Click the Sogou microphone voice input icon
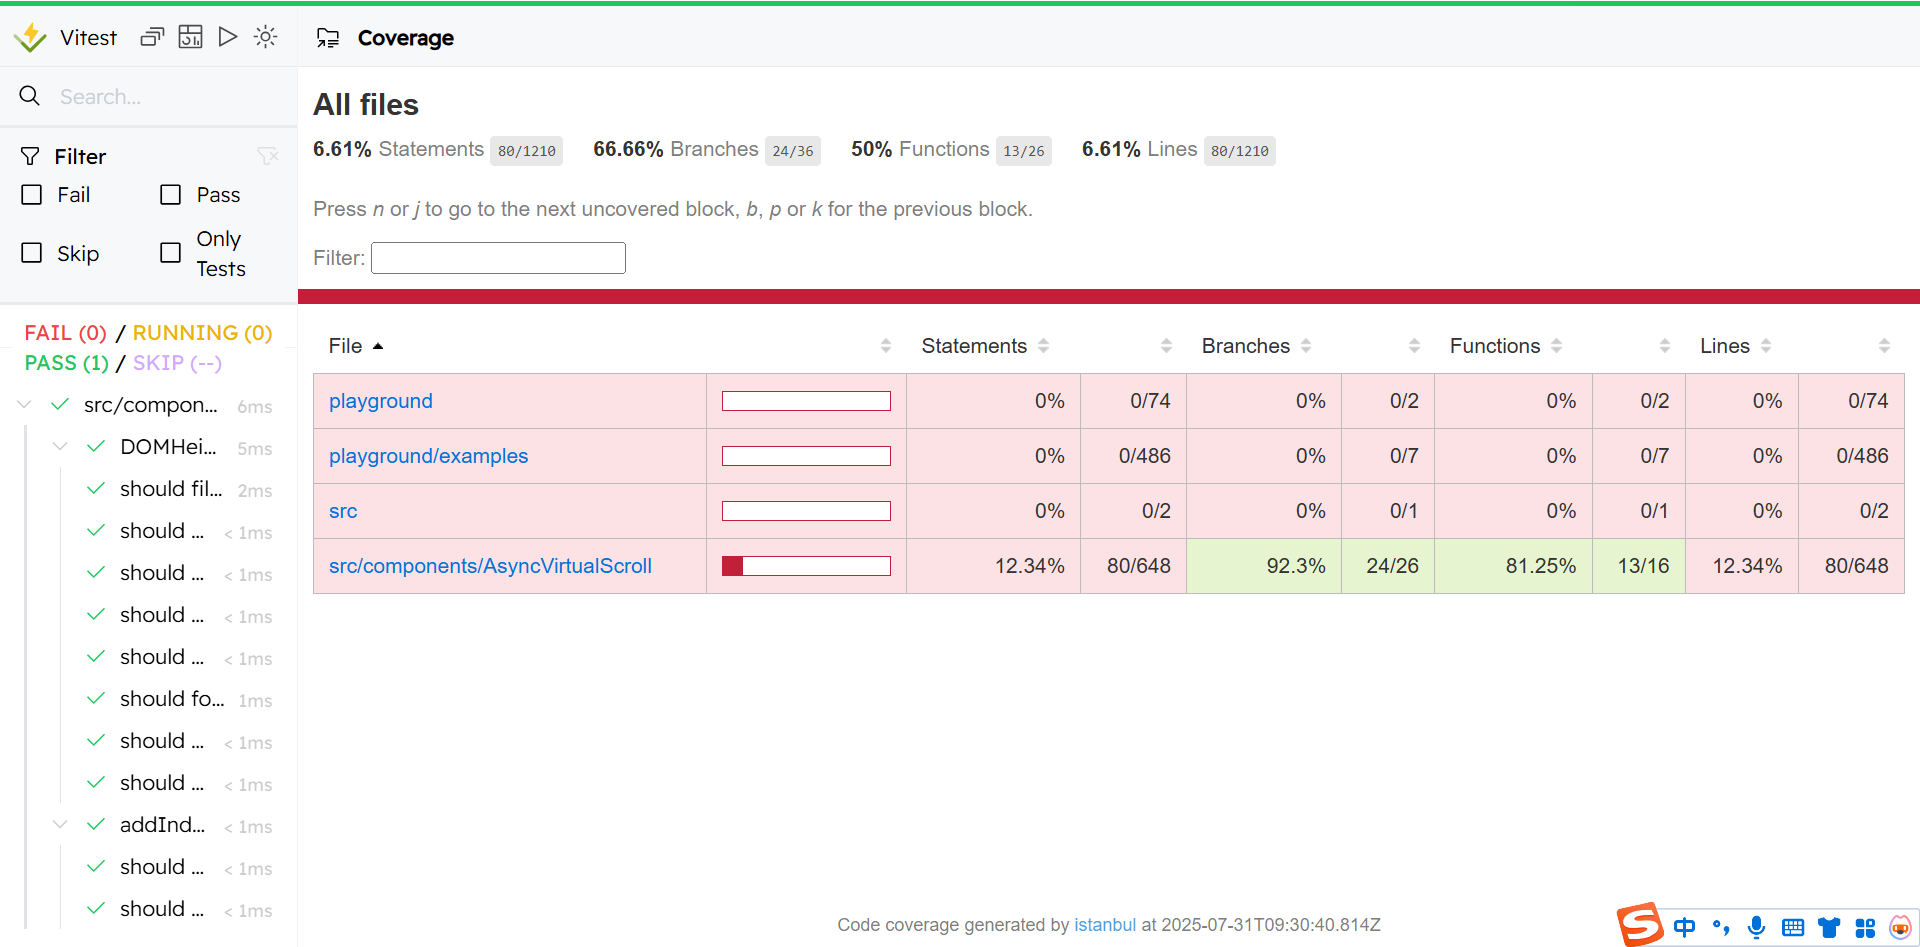 [x=1756, y=927]
